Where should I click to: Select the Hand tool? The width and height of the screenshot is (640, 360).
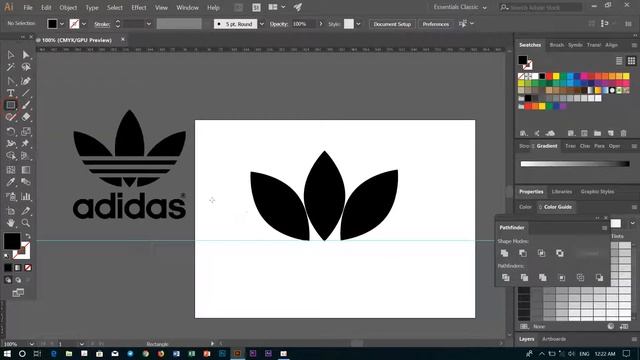(11, 223)
